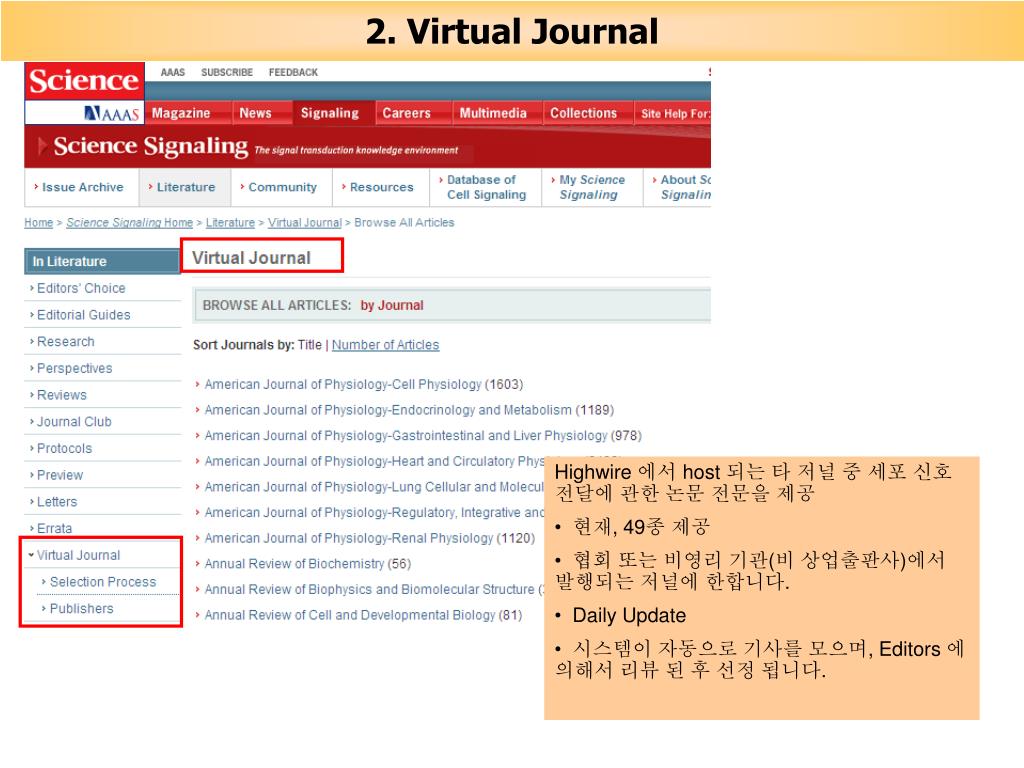The image size is (1024, 768).
Task: Open Database of Cell Signaling
Action: click(x=486, y=187)
